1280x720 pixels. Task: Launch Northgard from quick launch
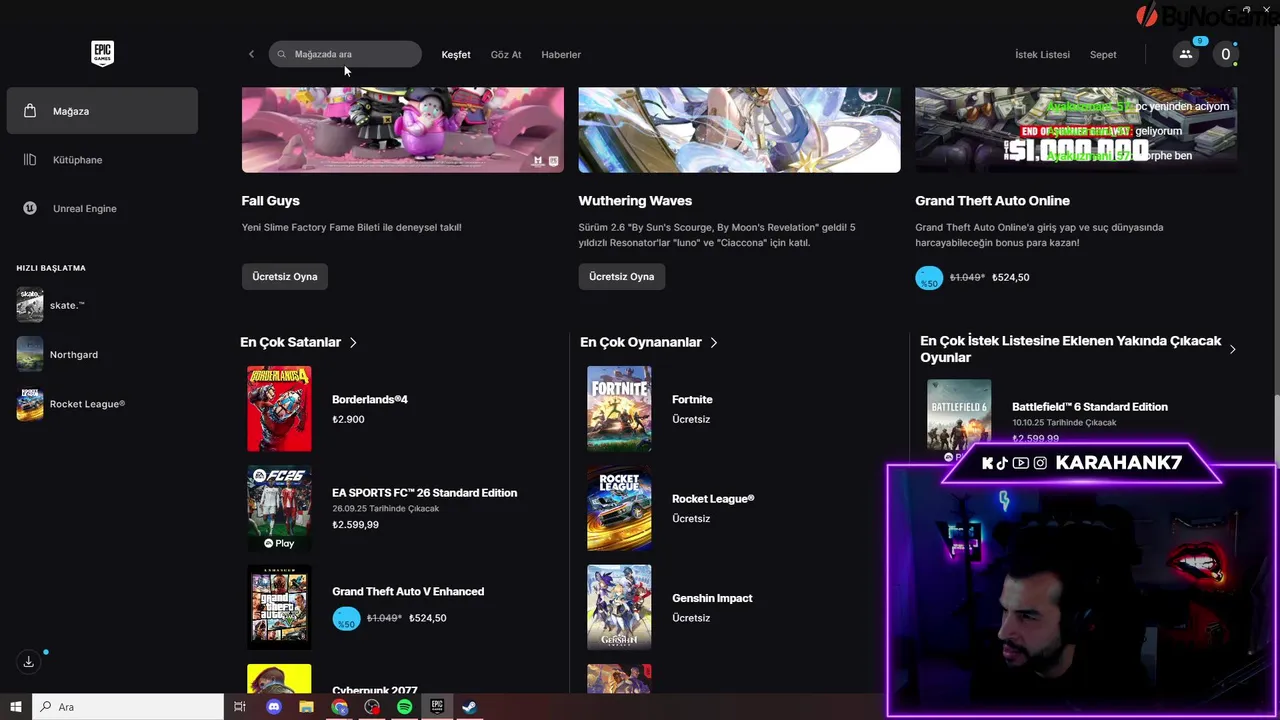tap(102, 354)
